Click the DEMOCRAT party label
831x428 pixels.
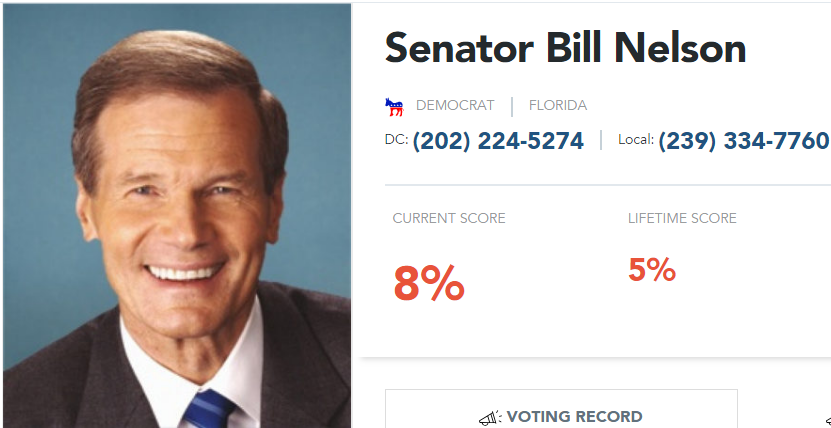(455, 105)
